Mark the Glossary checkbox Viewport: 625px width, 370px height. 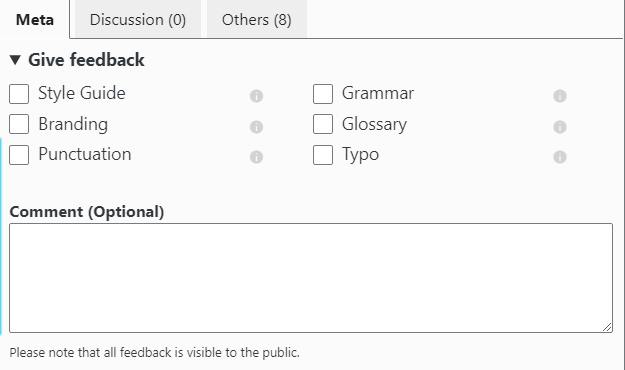pos(323,124)
